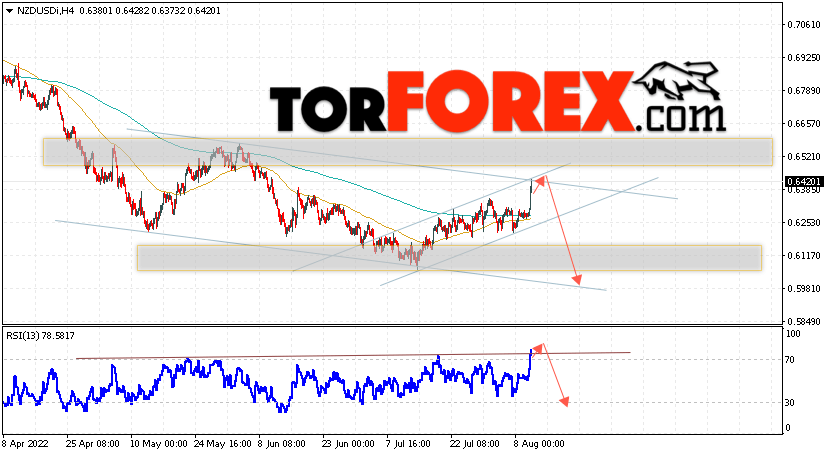Select the 22 Jul 08:00 date label
This screenshot has height=455, width=828.
click(475, 444)
